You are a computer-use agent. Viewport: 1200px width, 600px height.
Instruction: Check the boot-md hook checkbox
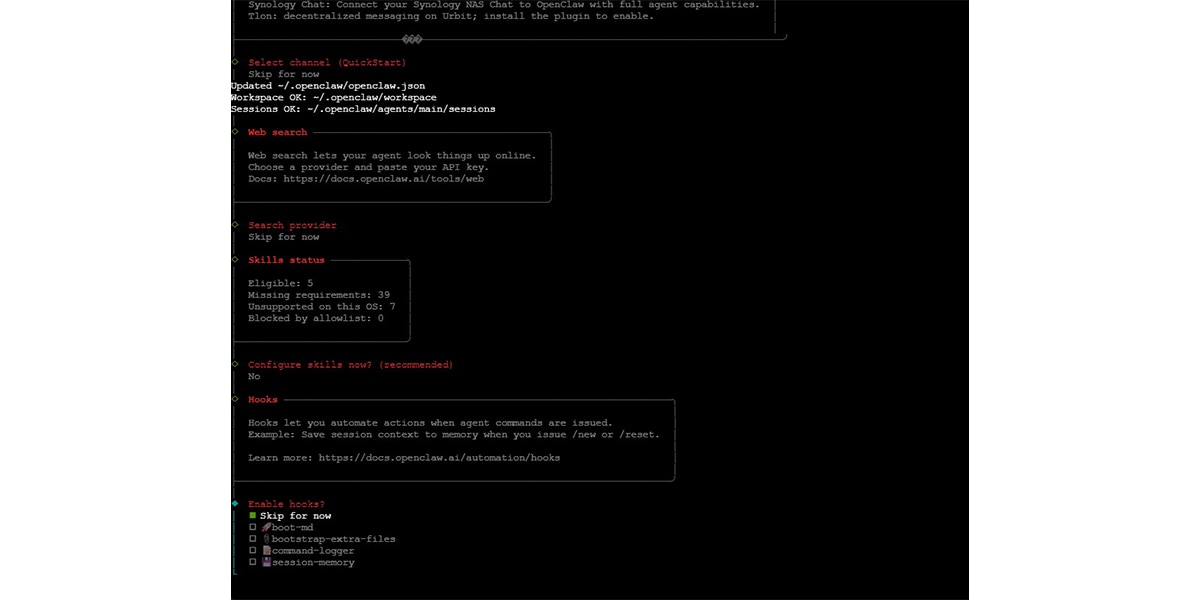click(x=253, y=527)
